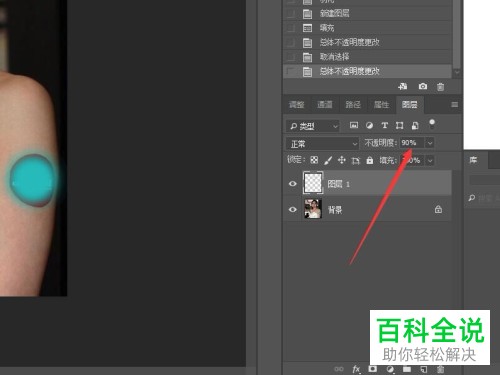
Task: Set history brush source at 取消选择
Action: (x=291, y=57)
